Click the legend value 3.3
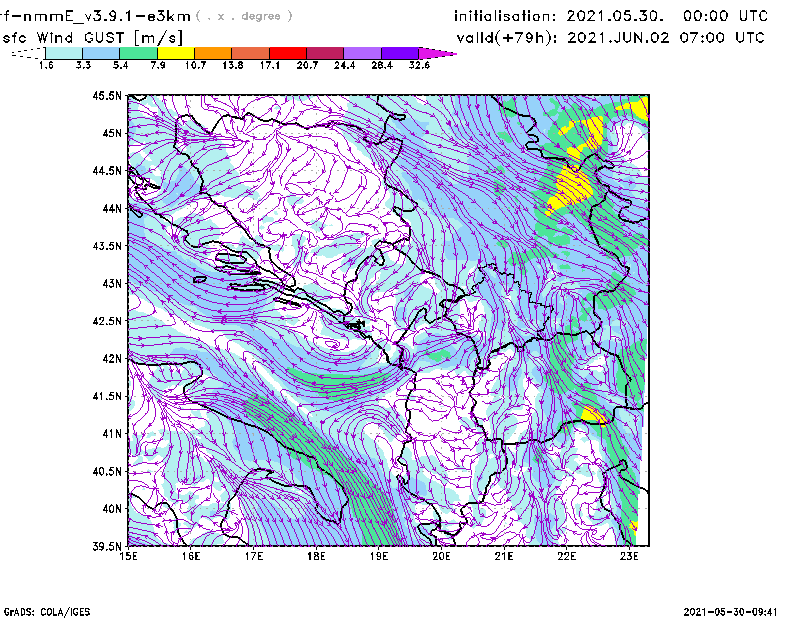This screenshot has width=800, height=618. [x=83, y=65]
